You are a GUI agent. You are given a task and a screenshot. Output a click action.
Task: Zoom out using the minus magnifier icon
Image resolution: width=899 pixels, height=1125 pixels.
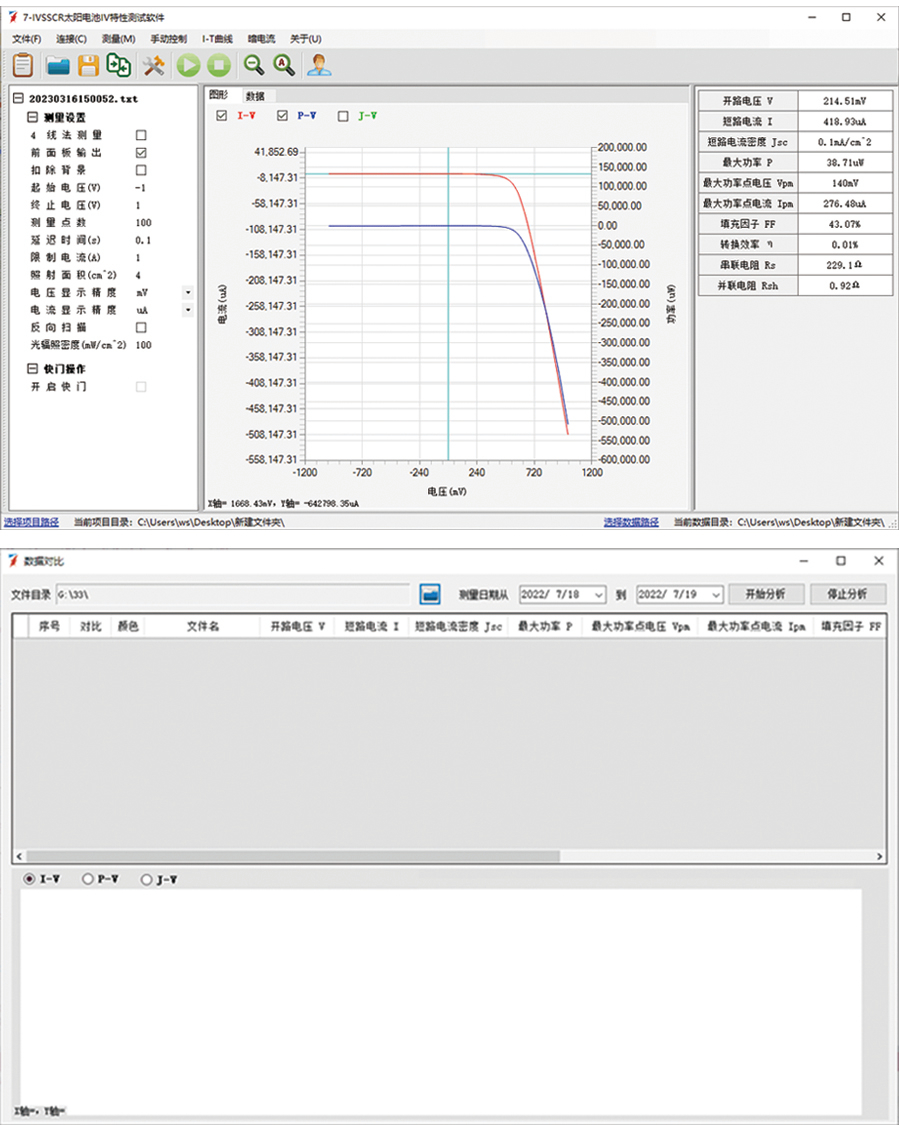[254, 65]
